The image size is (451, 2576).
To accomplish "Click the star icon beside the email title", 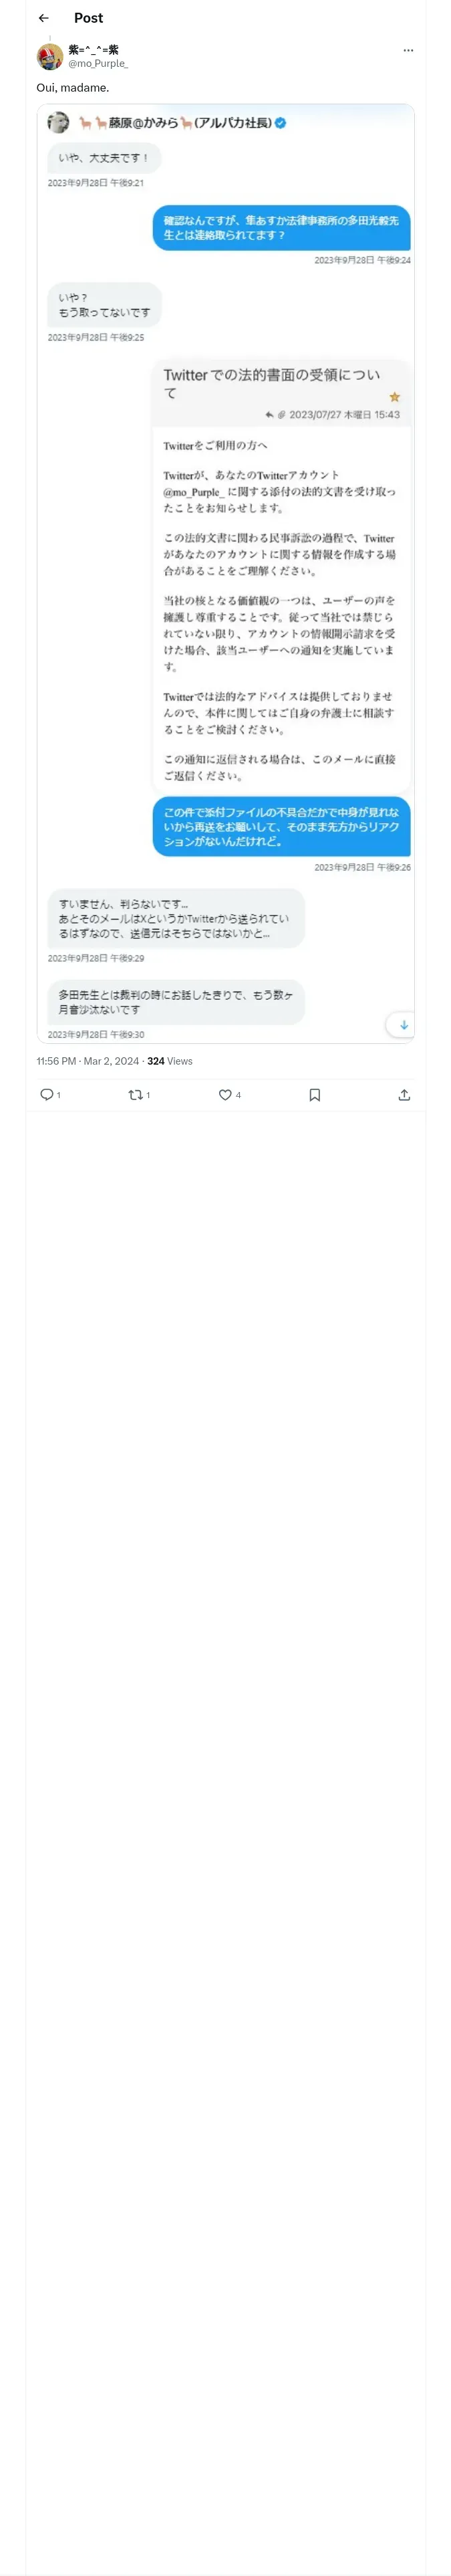I will (394, 397).
